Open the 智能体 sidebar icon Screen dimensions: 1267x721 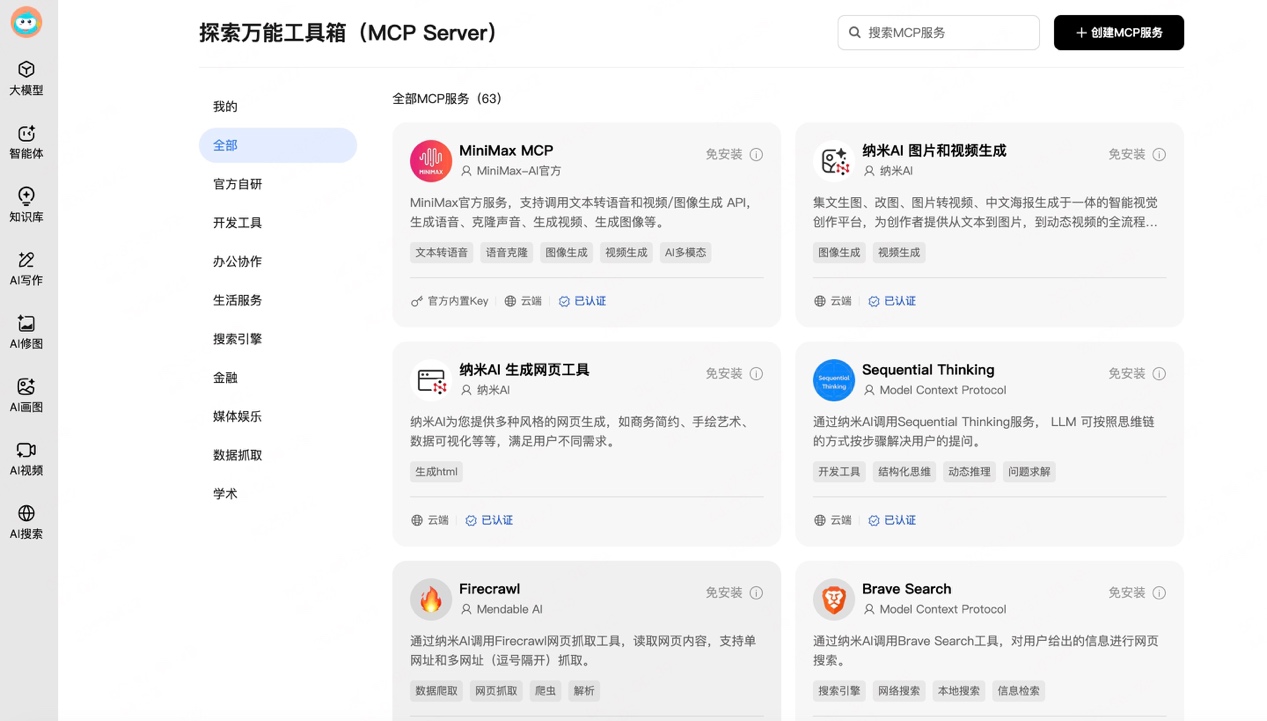(26, 142)
